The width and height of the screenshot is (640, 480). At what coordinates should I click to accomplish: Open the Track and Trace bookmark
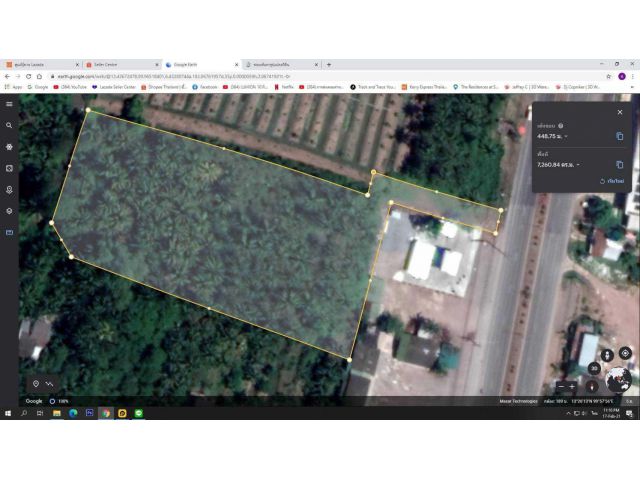click(x=373, y=87)
